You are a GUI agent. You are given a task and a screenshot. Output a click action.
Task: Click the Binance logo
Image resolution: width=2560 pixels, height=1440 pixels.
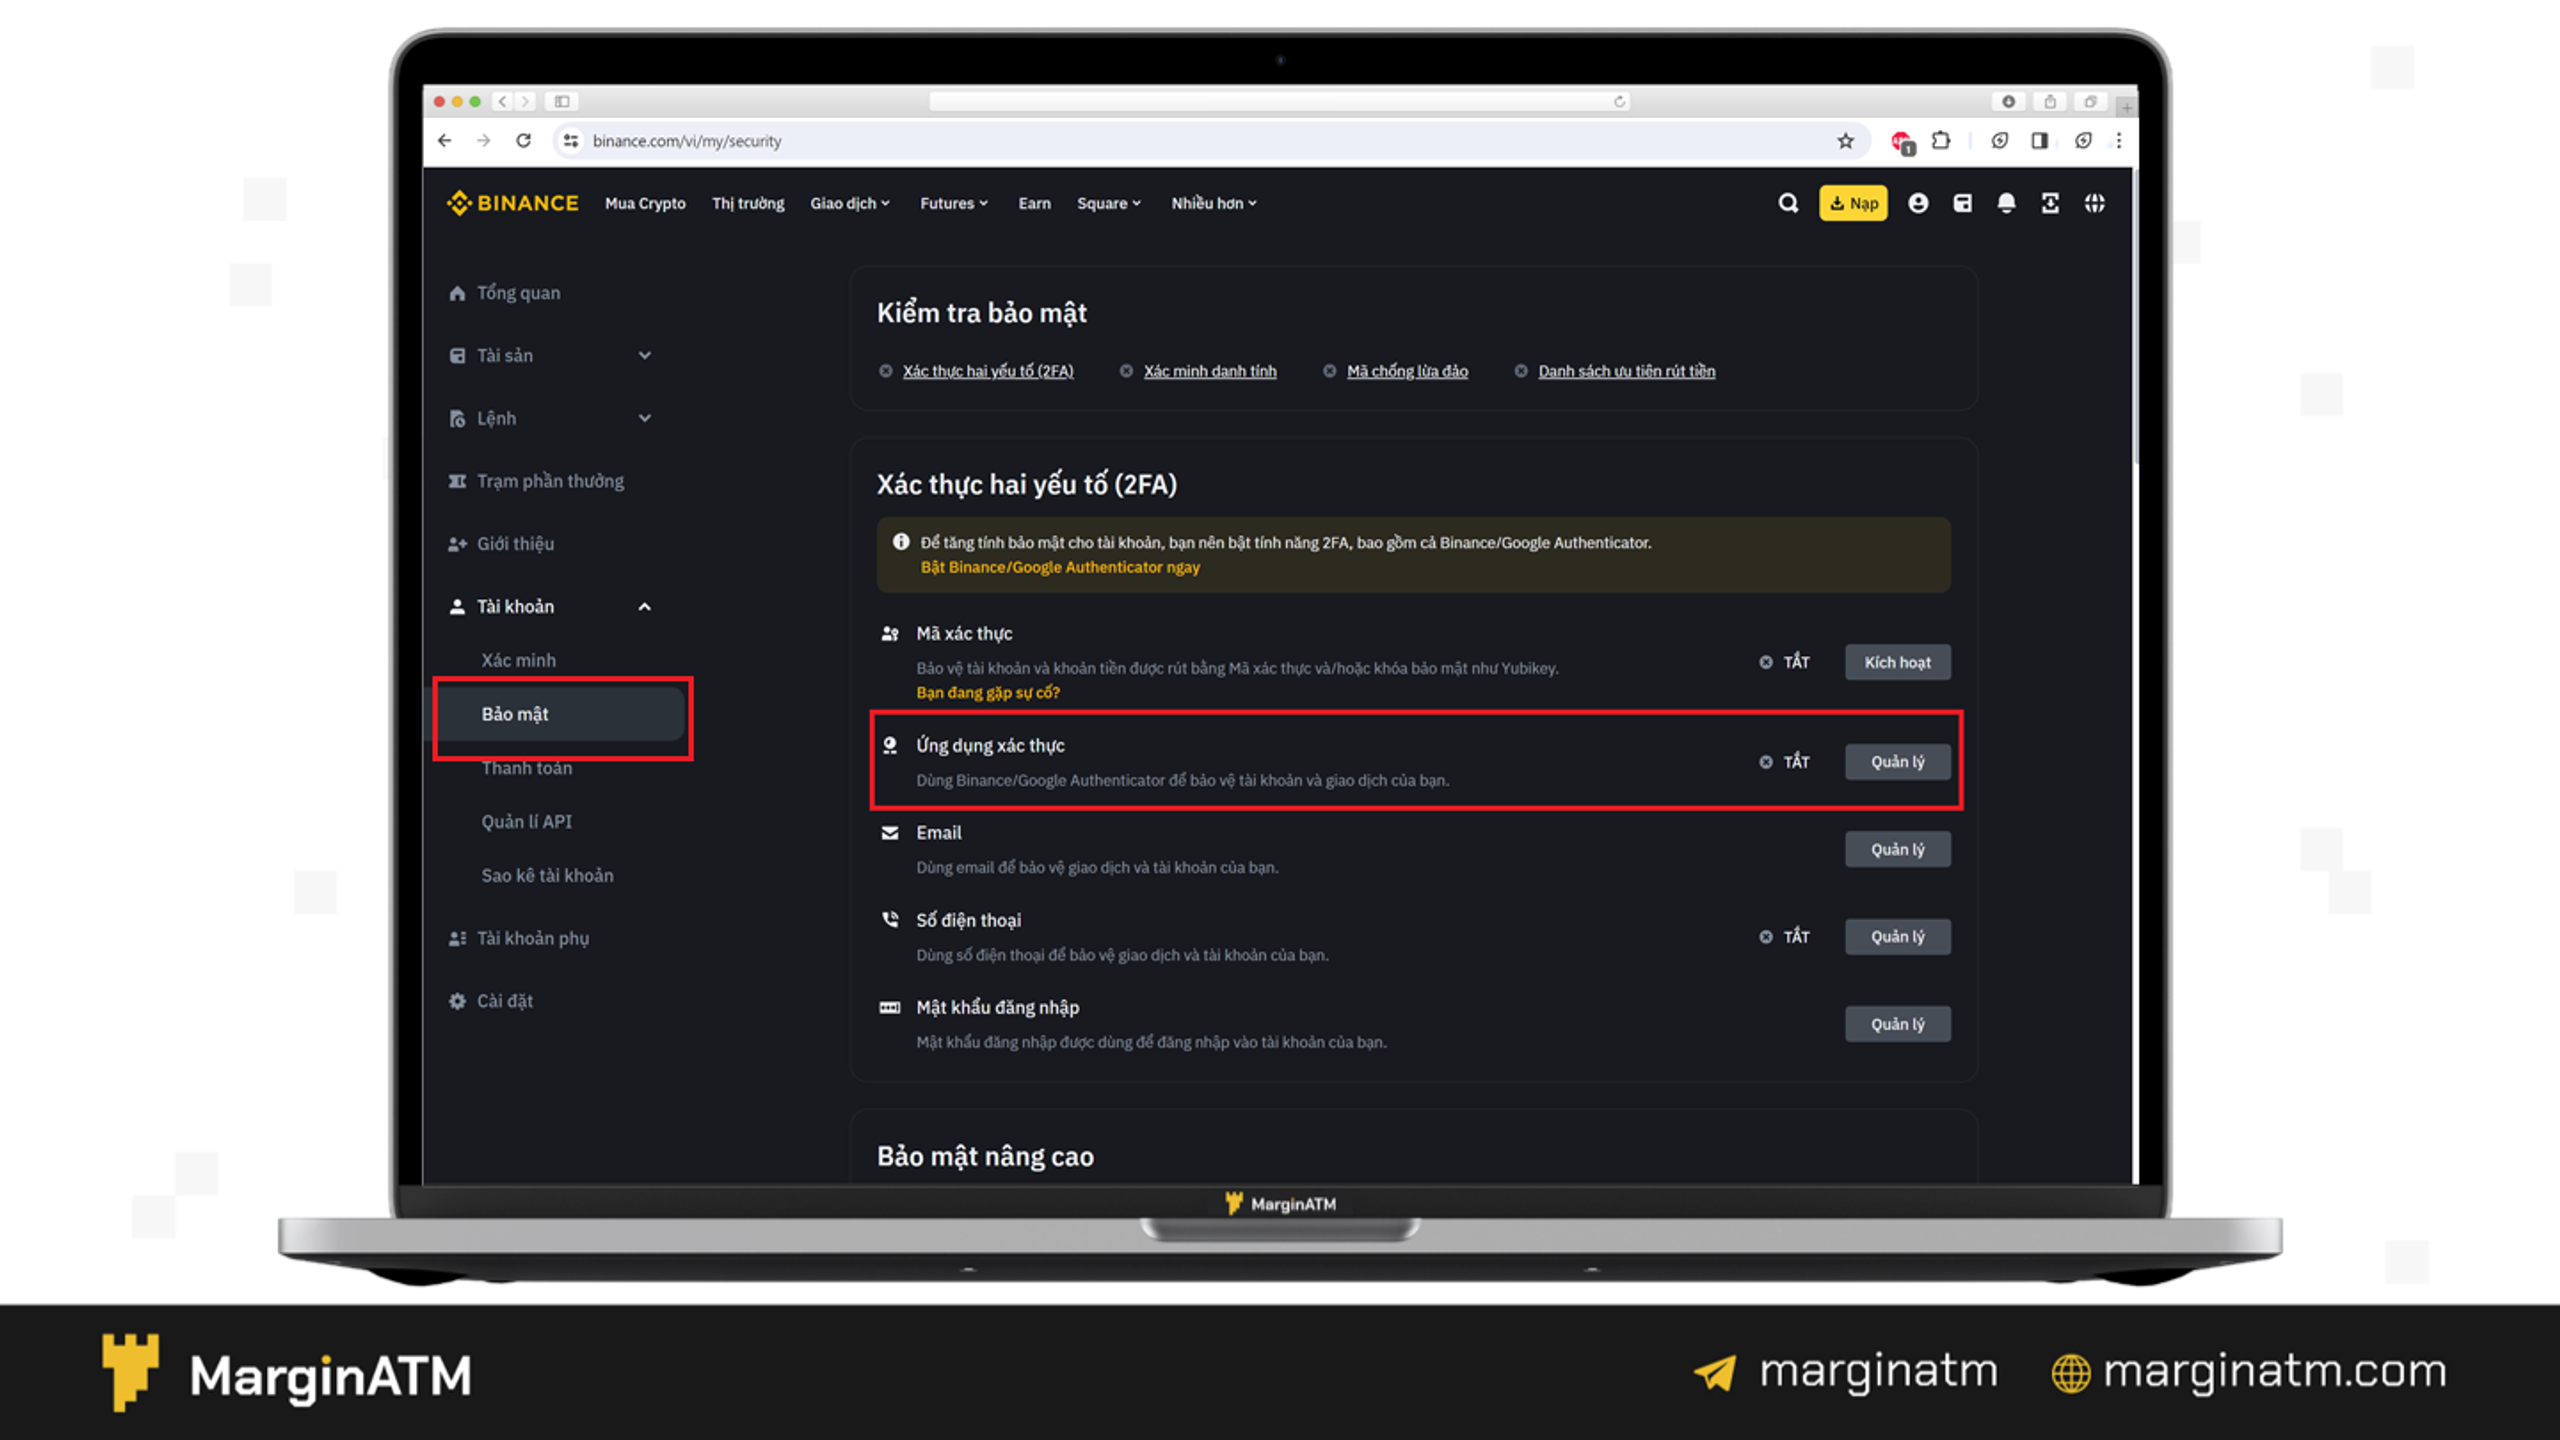click(x=512, y=203)
